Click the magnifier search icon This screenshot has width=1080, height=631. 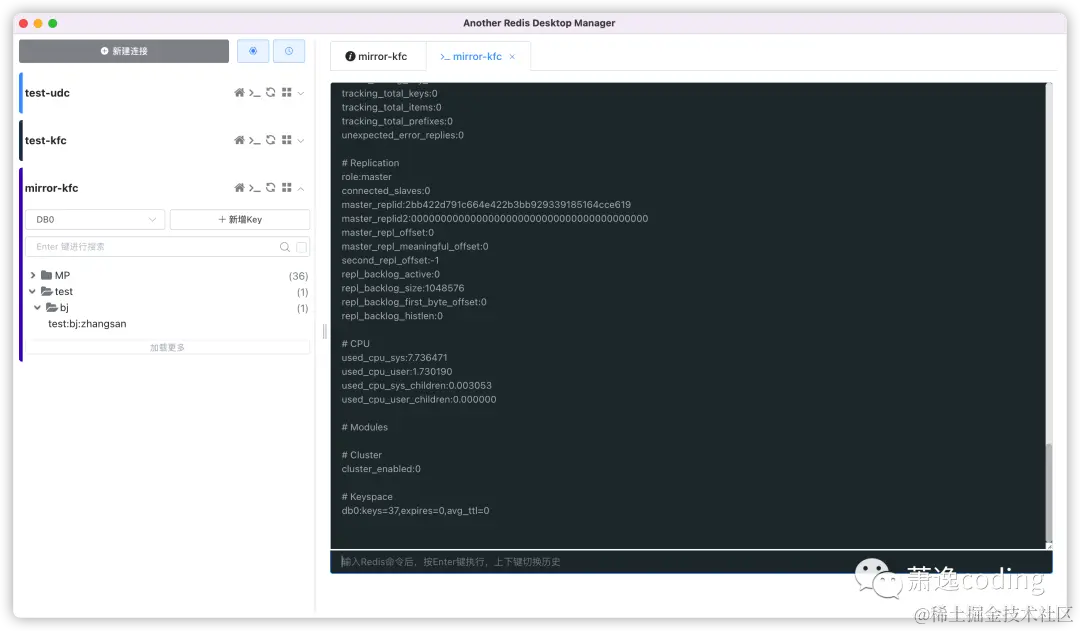point(284,247)
